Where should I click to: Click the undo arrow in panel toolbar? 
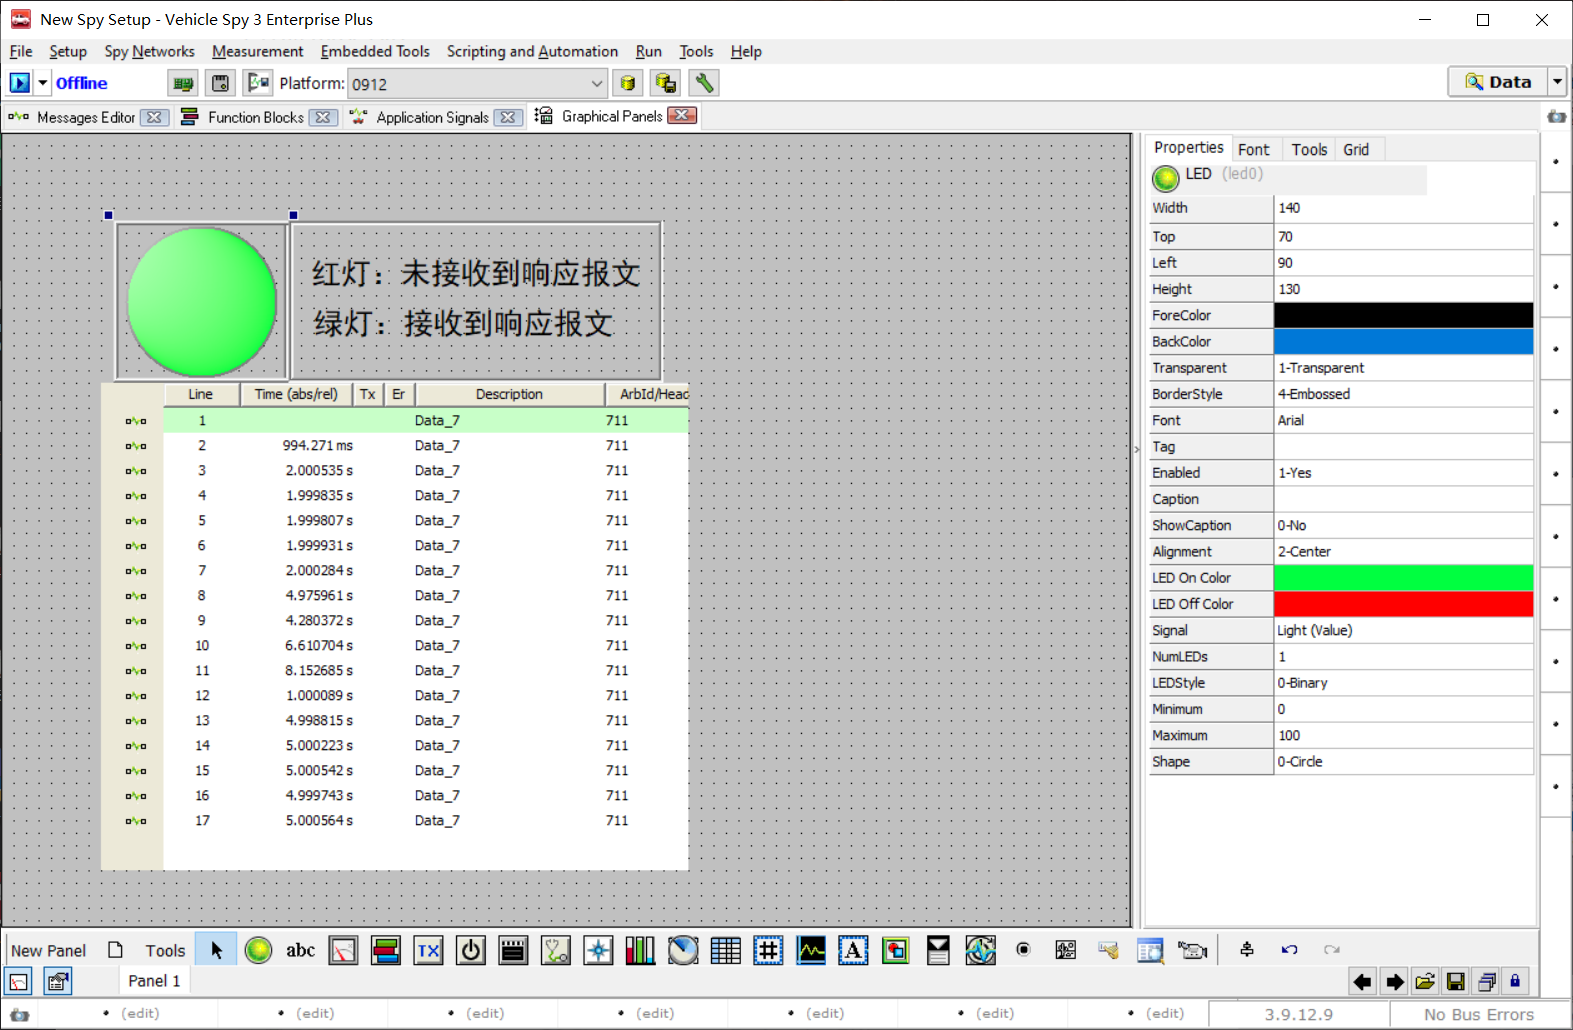pos(1289,950)
